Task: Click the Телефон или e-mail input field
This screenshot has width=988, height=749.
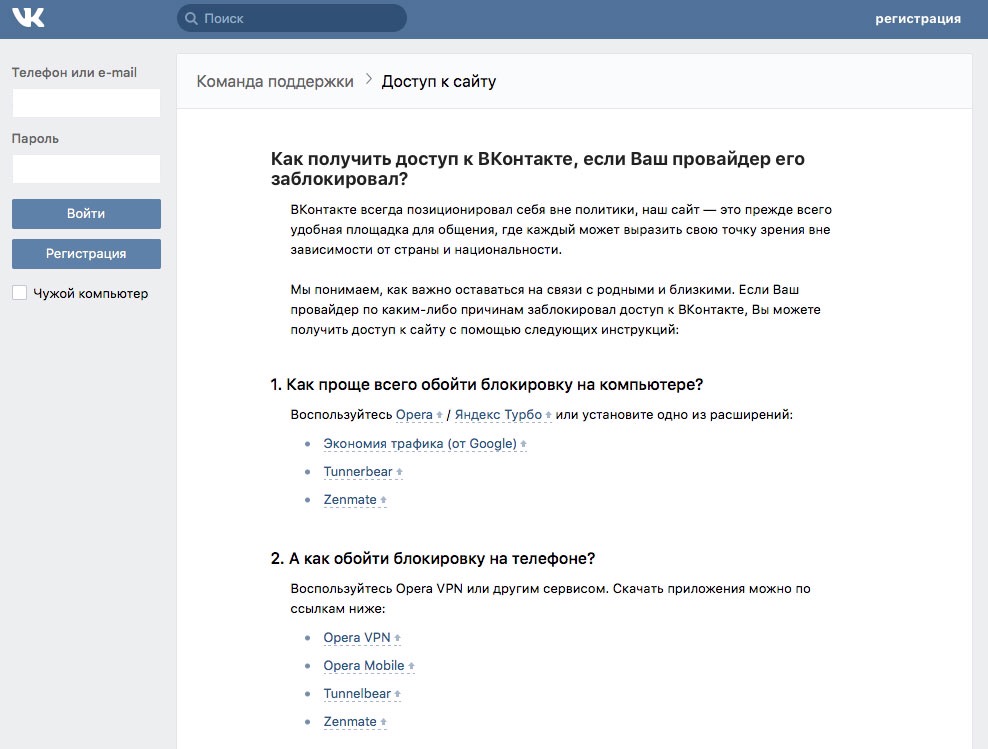Action: click(x=86, y=103)
